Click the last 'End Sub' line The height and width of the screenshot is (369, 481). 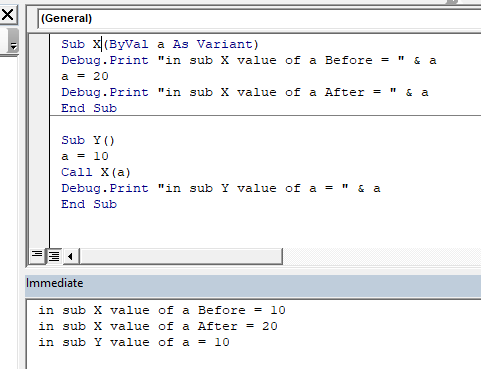point(89,204)
